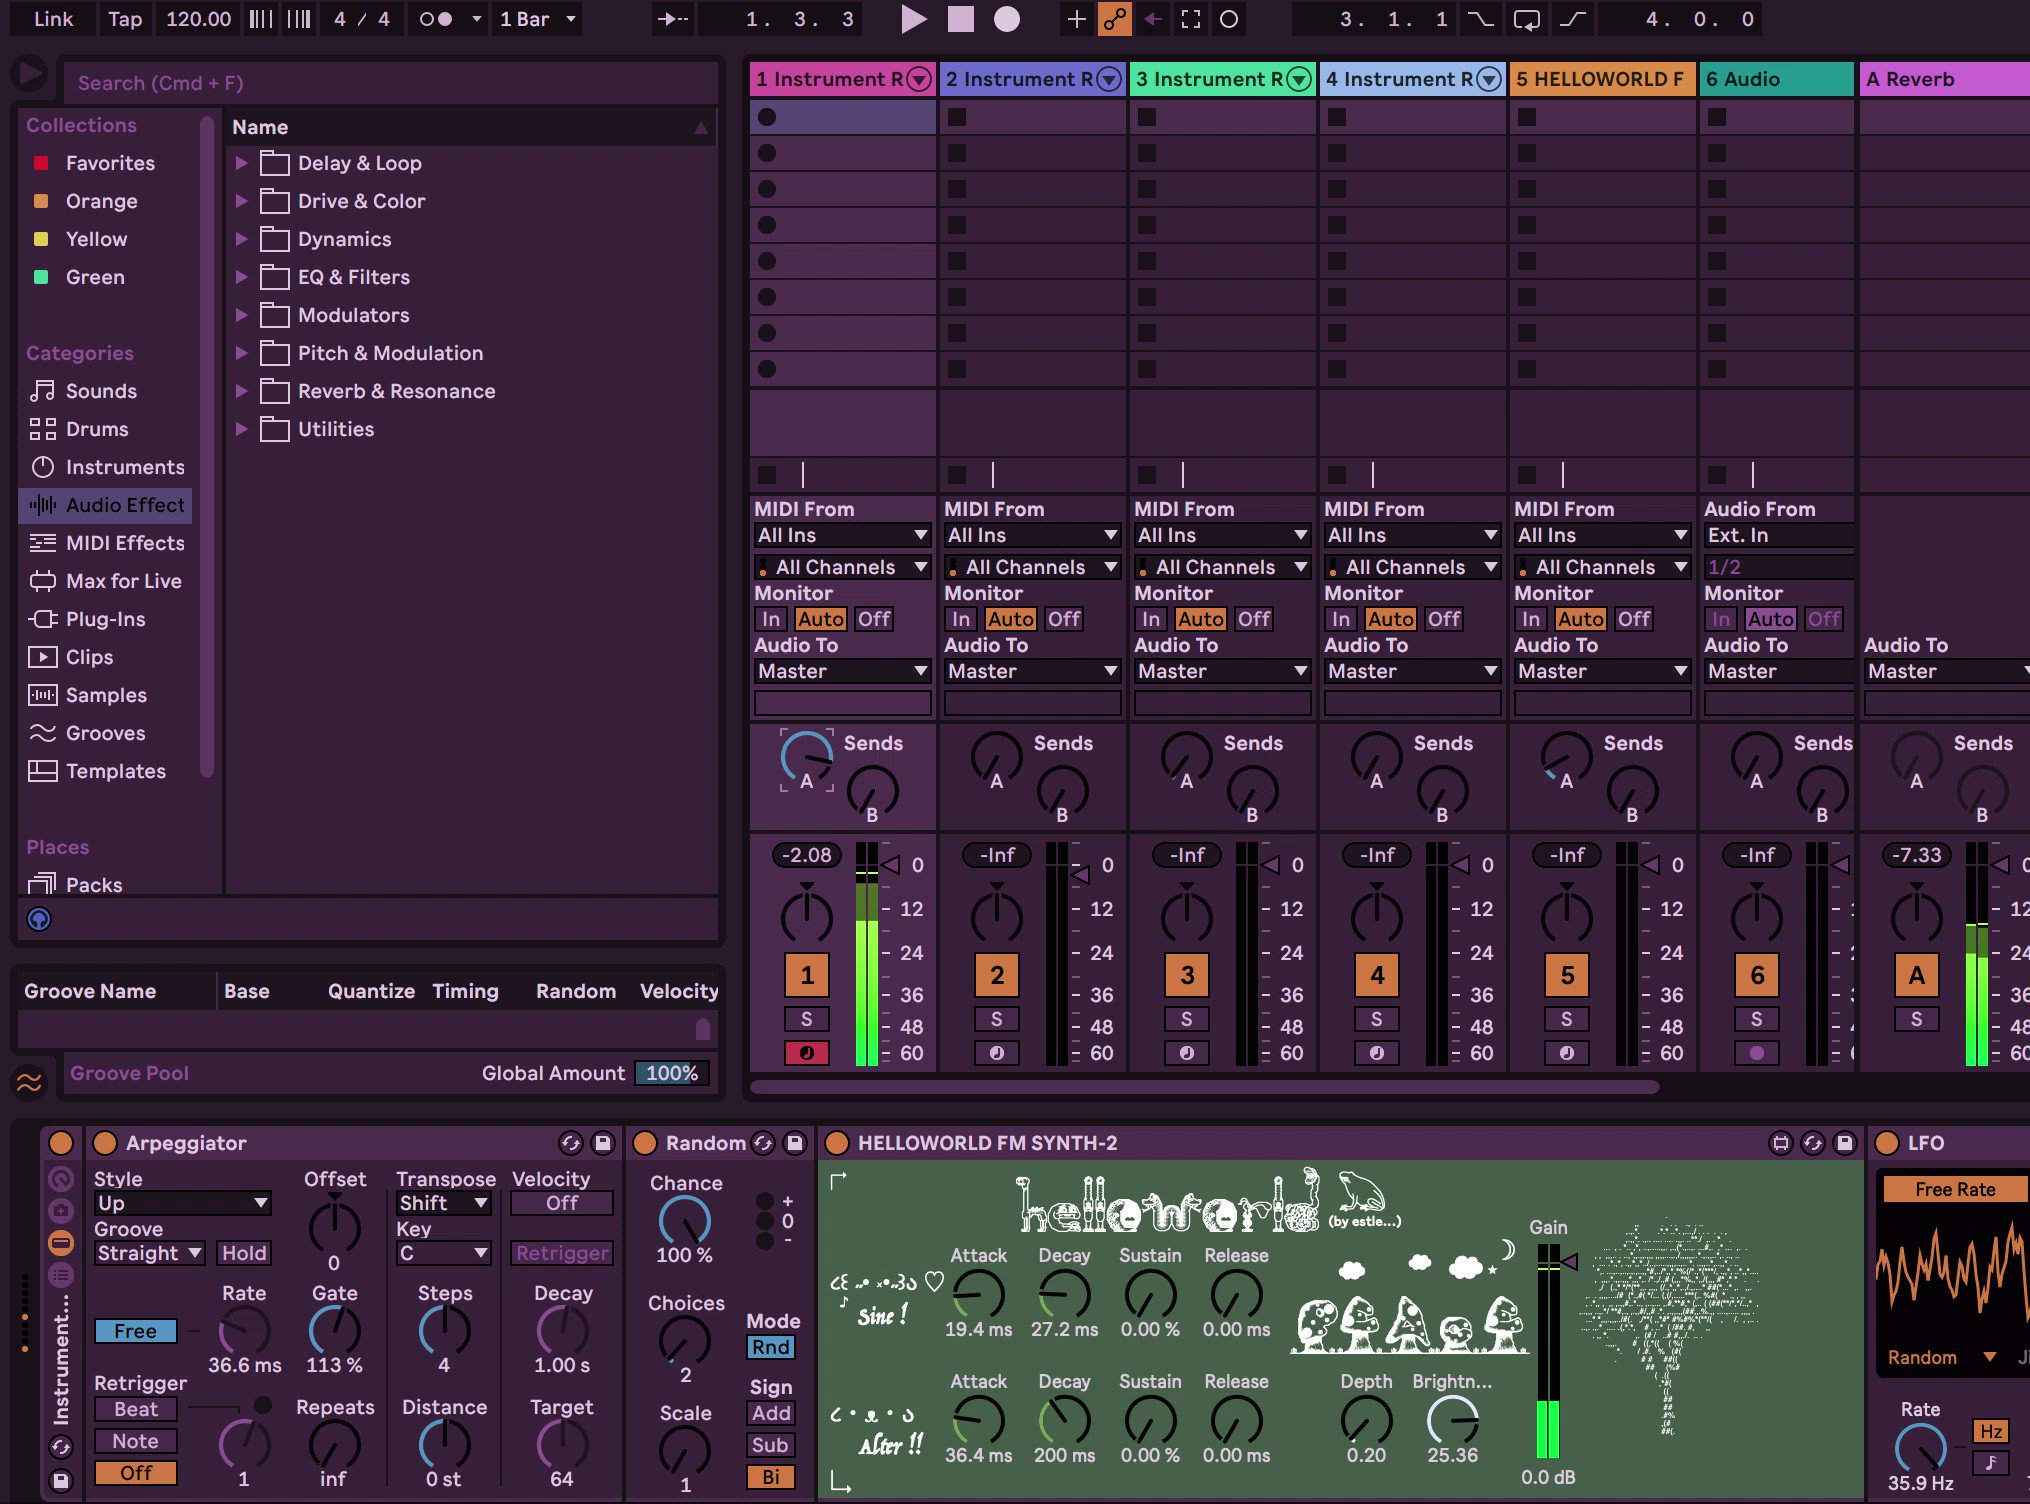Screen dimensions: 2030x1504
Task: Click the Gain slider in HELLOWORLD synth
Action: click(x=1547, y=1350)
